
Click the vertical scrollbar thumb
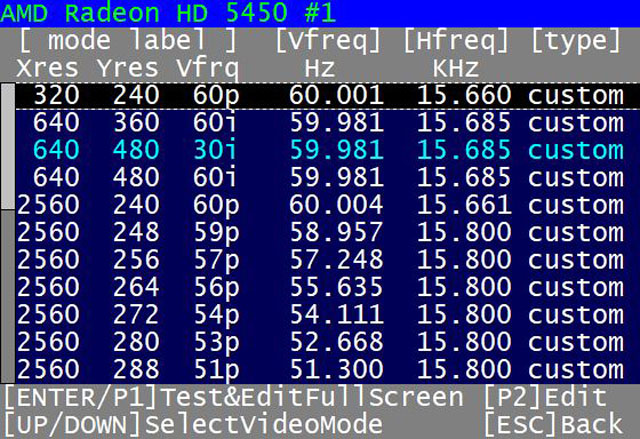pos(7,147)
